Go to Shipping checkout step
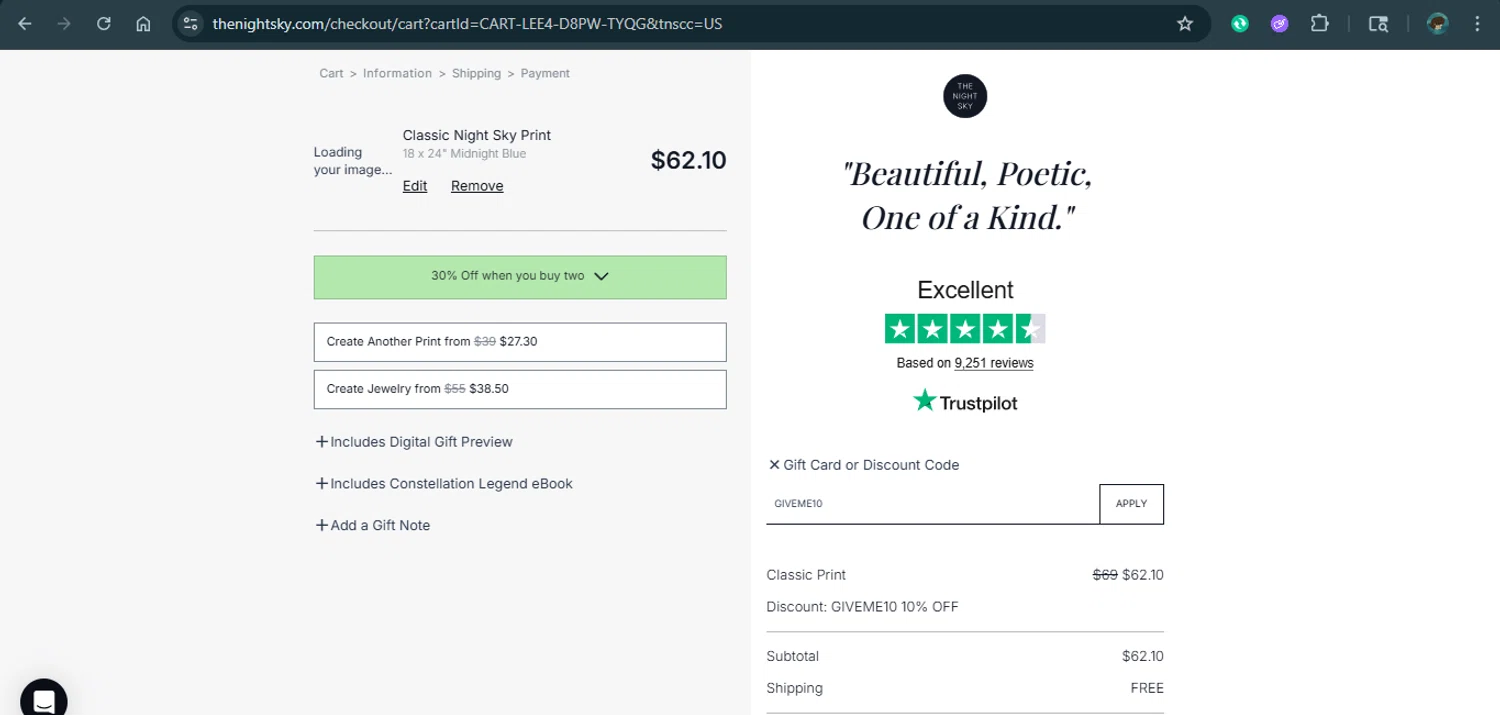Screen dimensions: 1500x715 tap(476, 74)
